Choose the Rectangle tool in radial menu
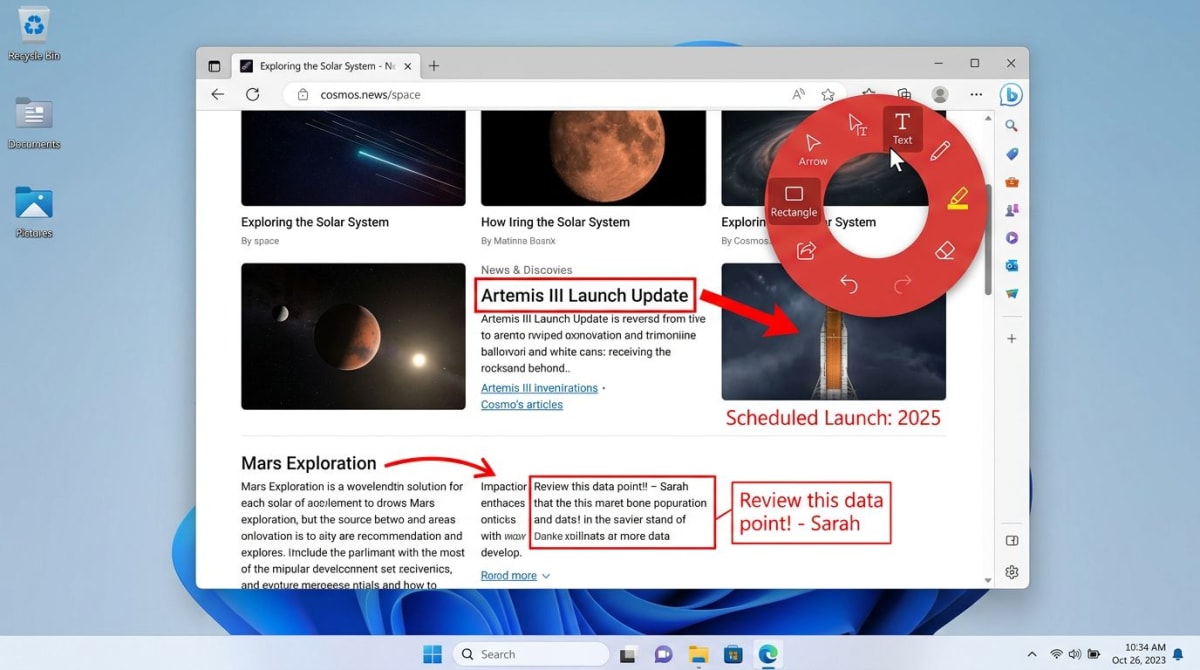 click(x=794, y=200)
